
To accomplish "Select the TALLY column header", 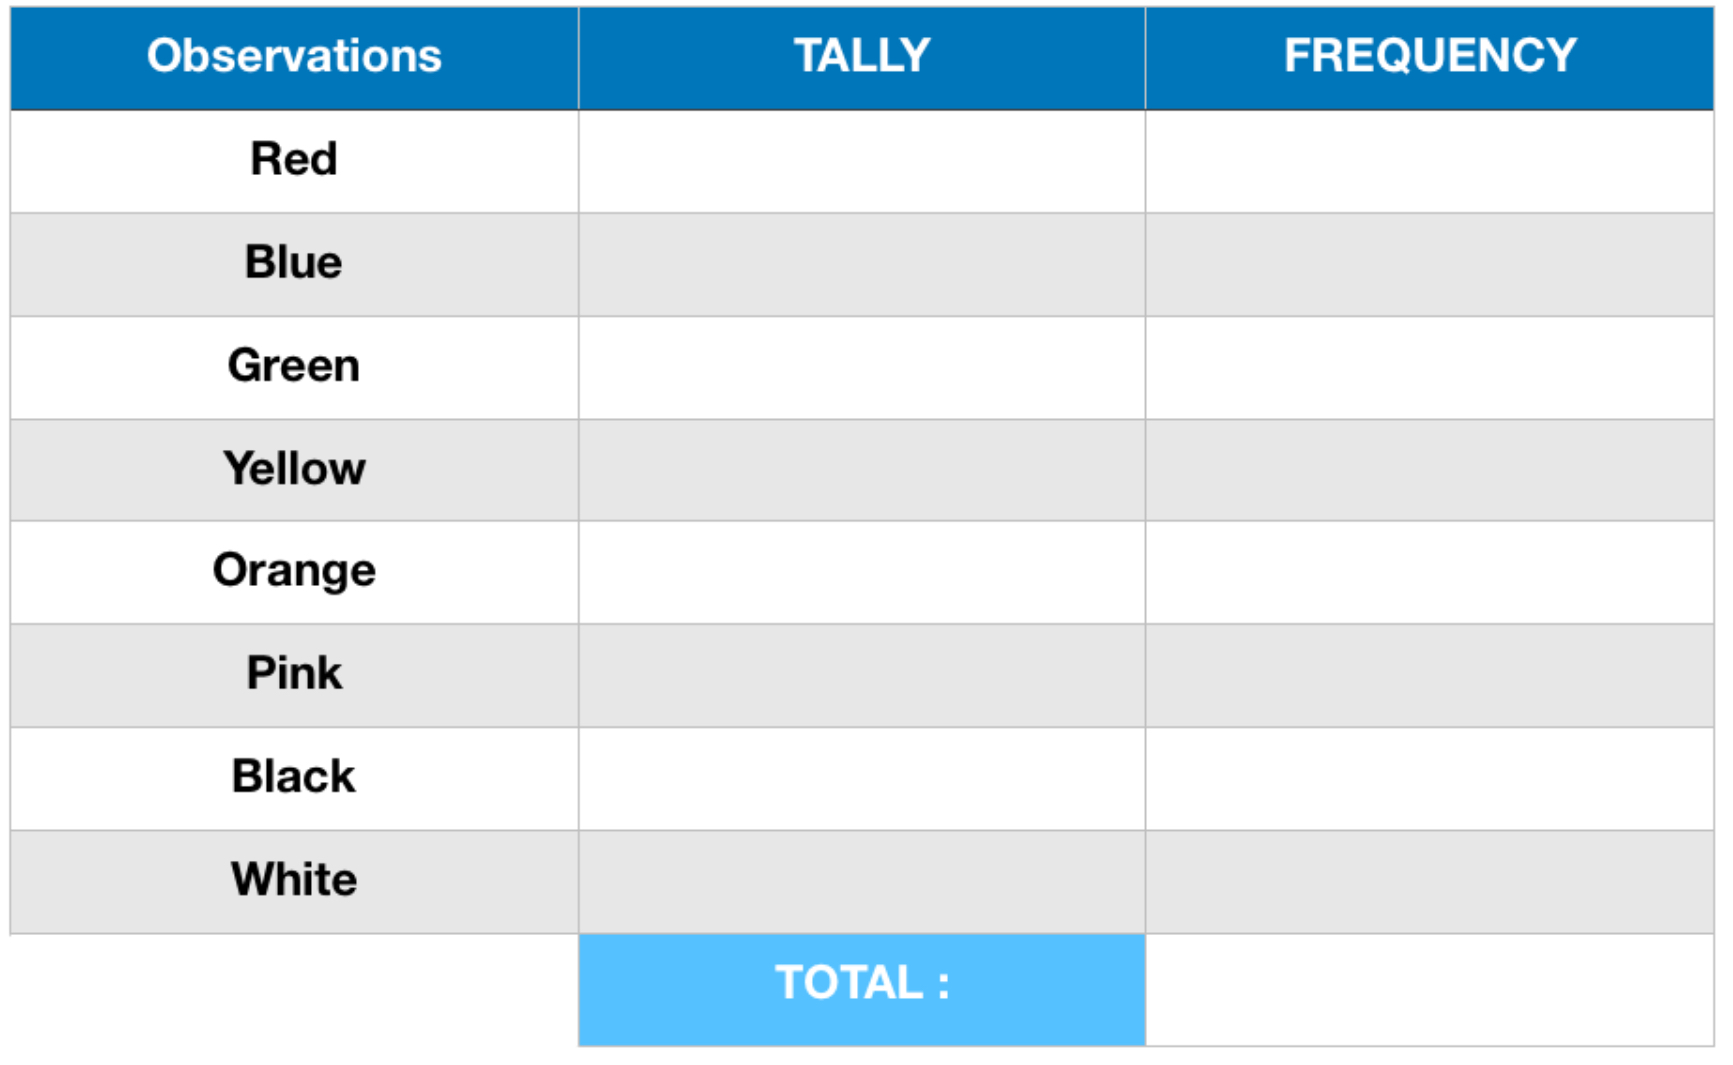I will (862, 58).
